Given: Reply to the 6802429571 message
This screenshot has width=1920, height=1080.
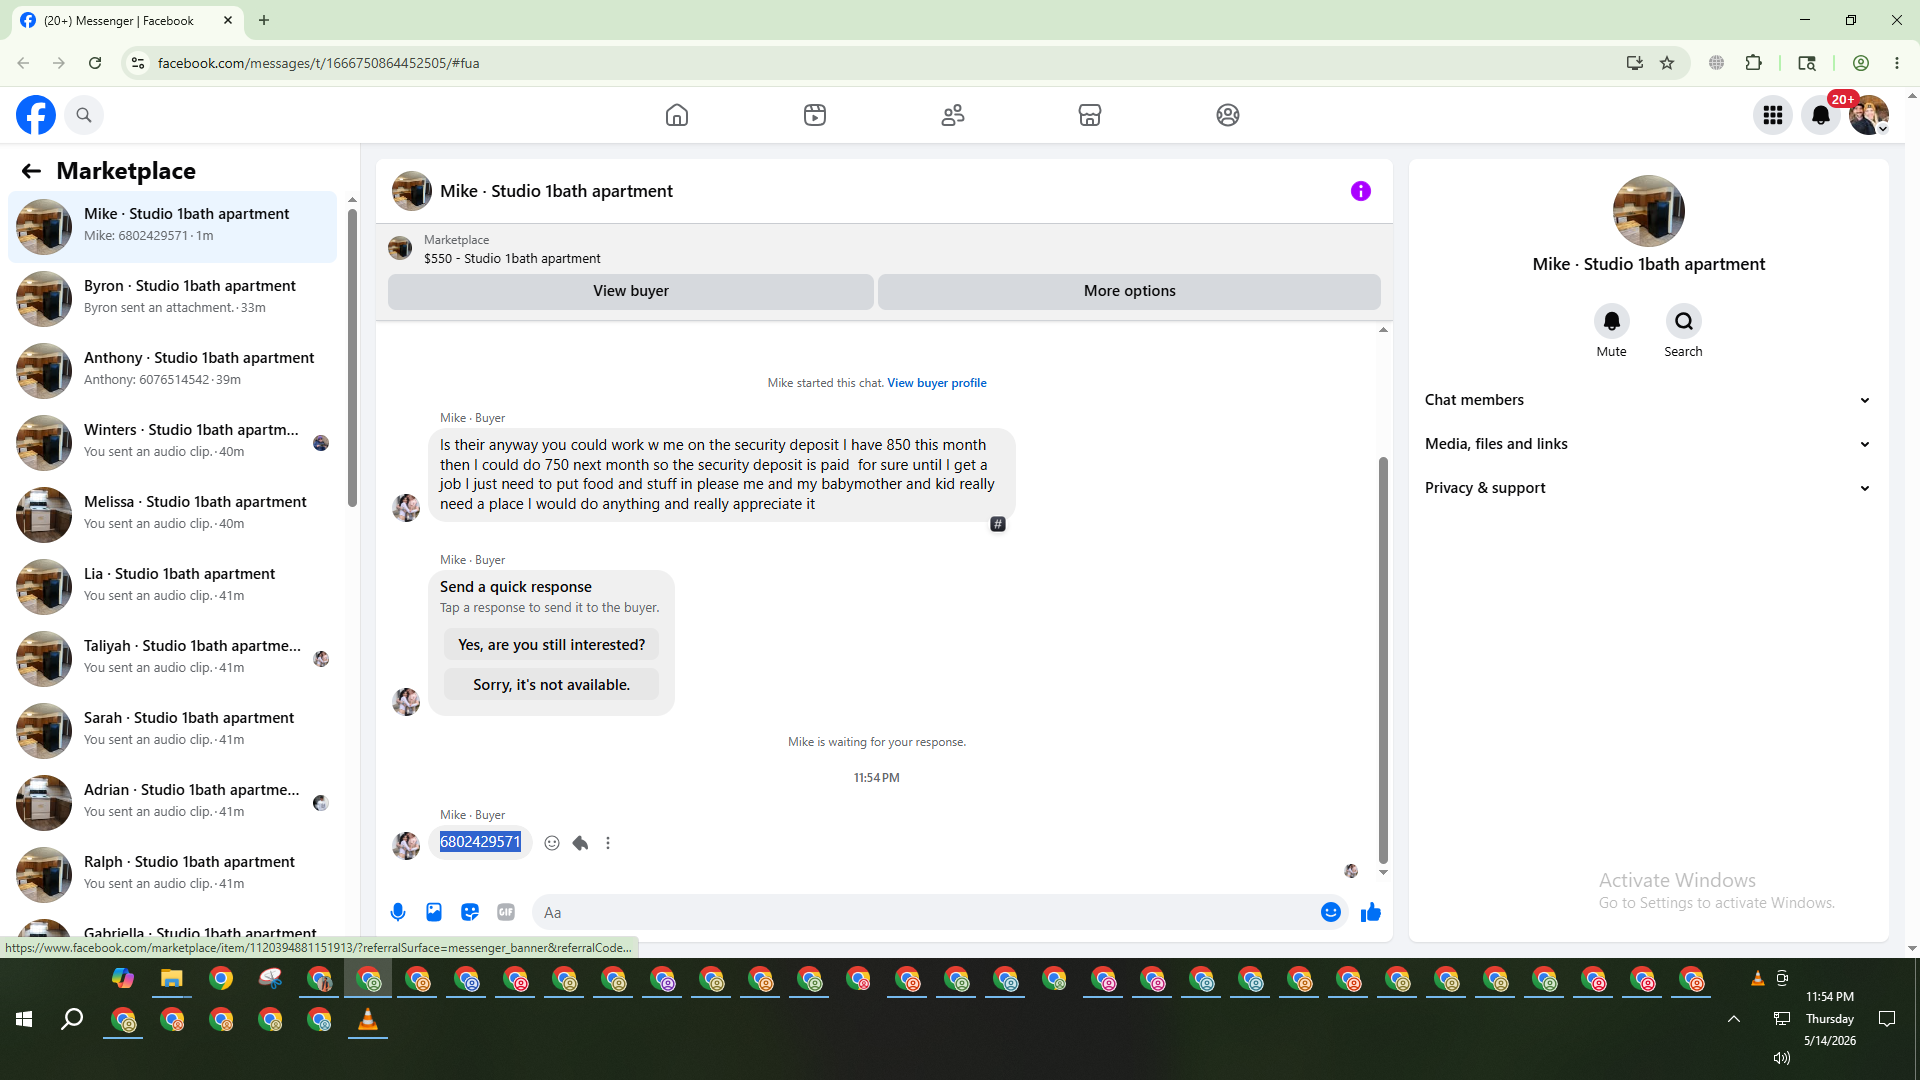Looking at the screenshot, I should (x=580, y=843).
